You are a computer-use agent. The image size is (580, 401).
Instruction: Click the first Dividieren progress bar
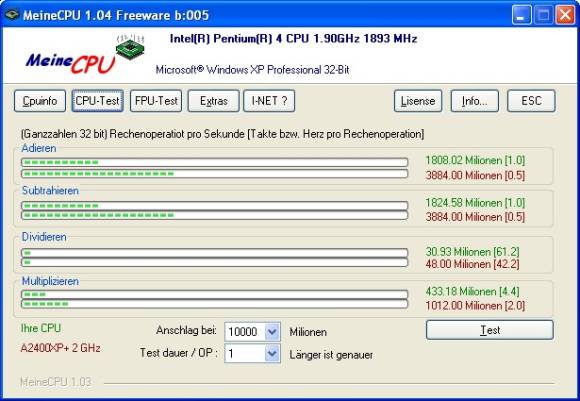pyautogui.click(x=215, y=253)
